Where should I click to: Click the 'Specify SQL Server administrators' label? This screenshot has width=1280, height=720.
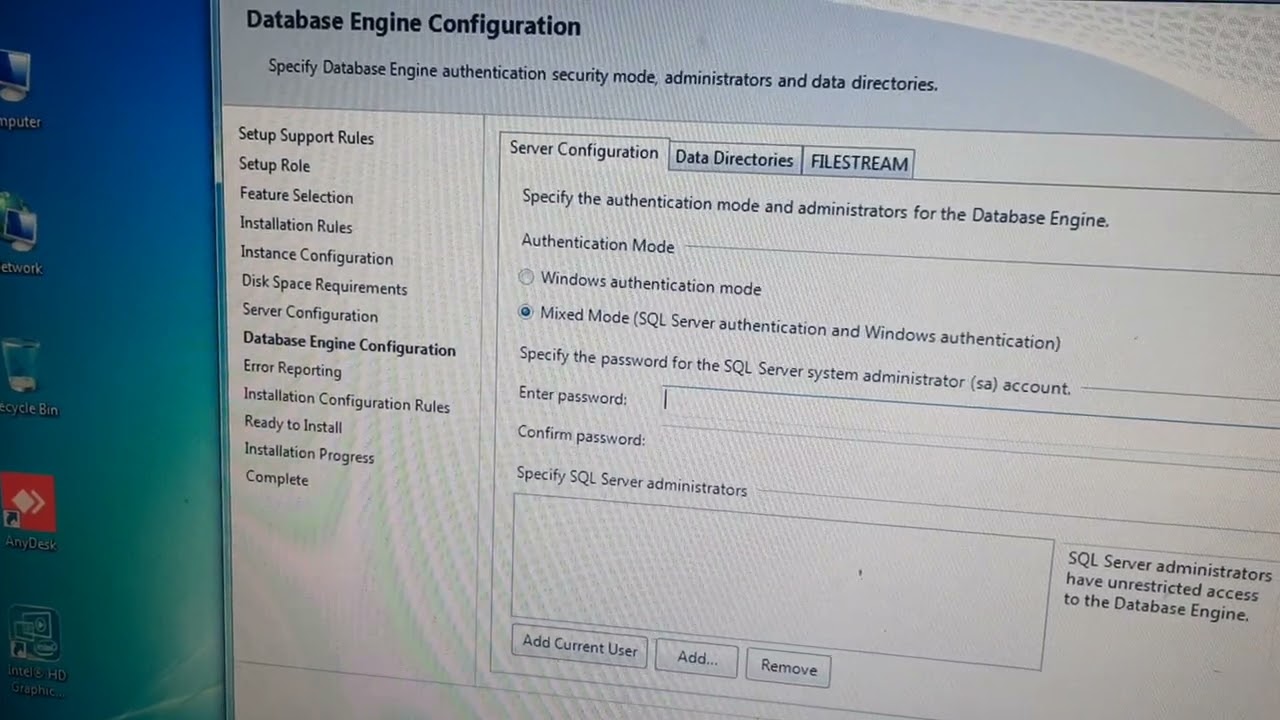632,481
